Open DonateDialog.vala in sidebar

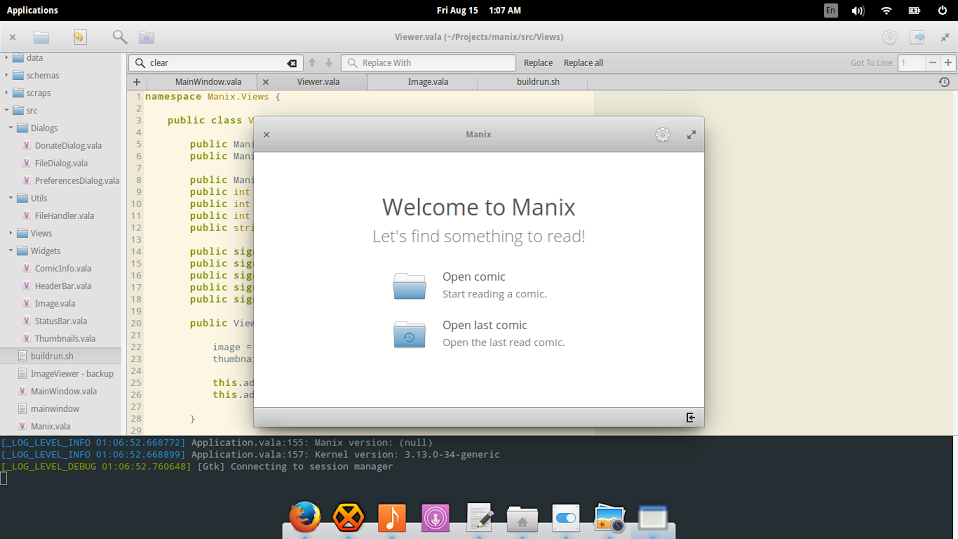pyautogui.click(x=68, y=145)
